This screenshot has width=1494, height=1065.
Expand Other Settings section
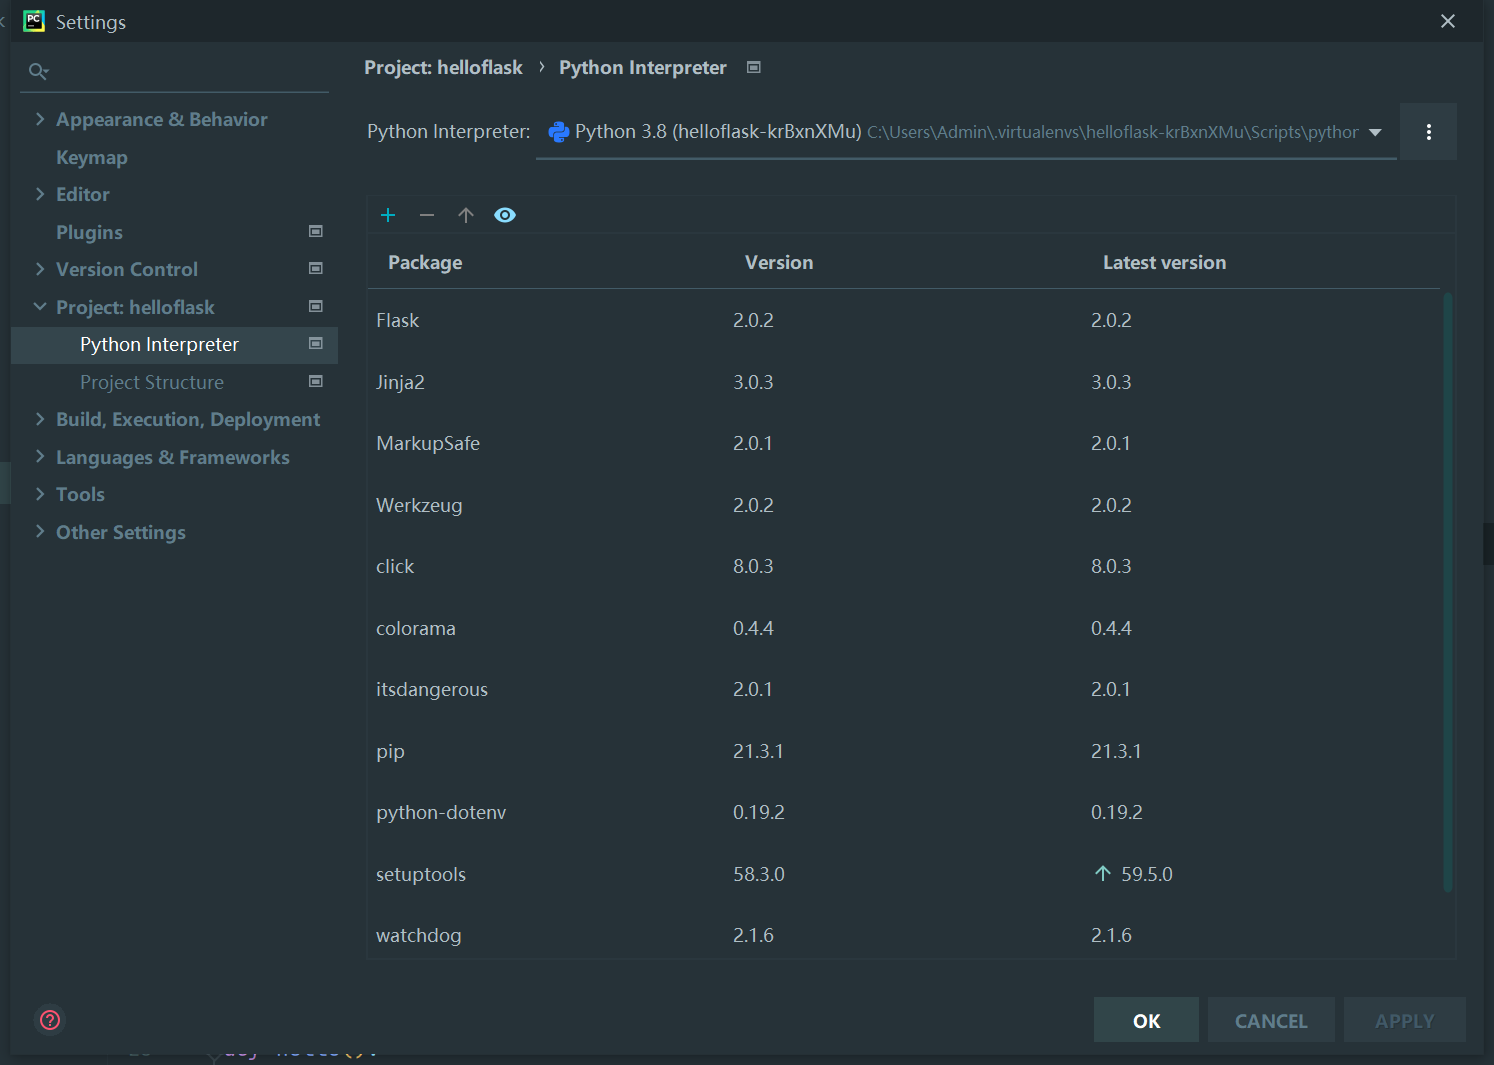[40, 532]
